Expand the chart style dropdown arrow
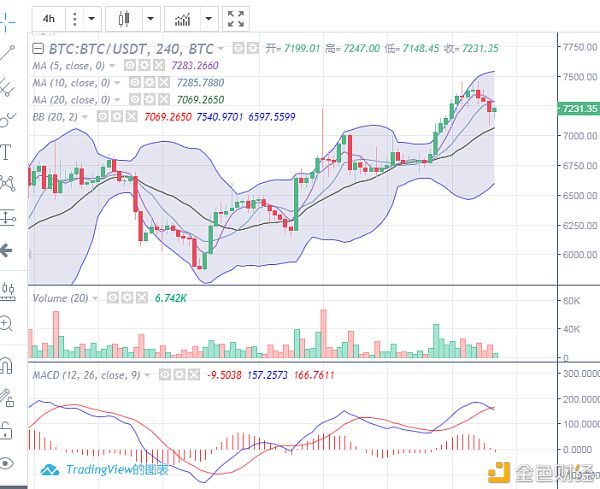The width and height of the screenshot is (600, 489). point(149,18)
